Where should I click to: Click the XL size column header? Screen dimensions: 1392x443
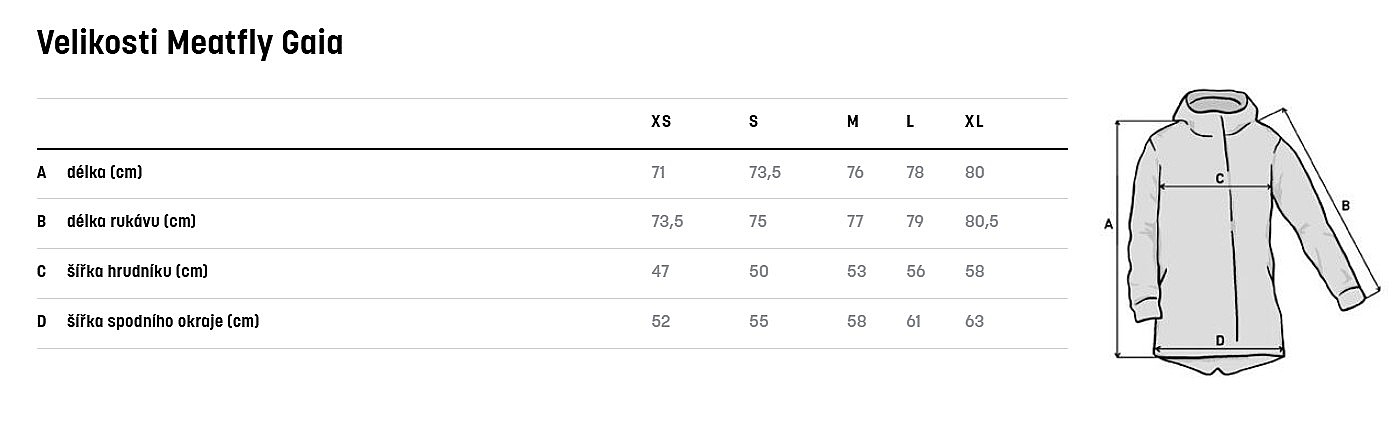point(974,122)
